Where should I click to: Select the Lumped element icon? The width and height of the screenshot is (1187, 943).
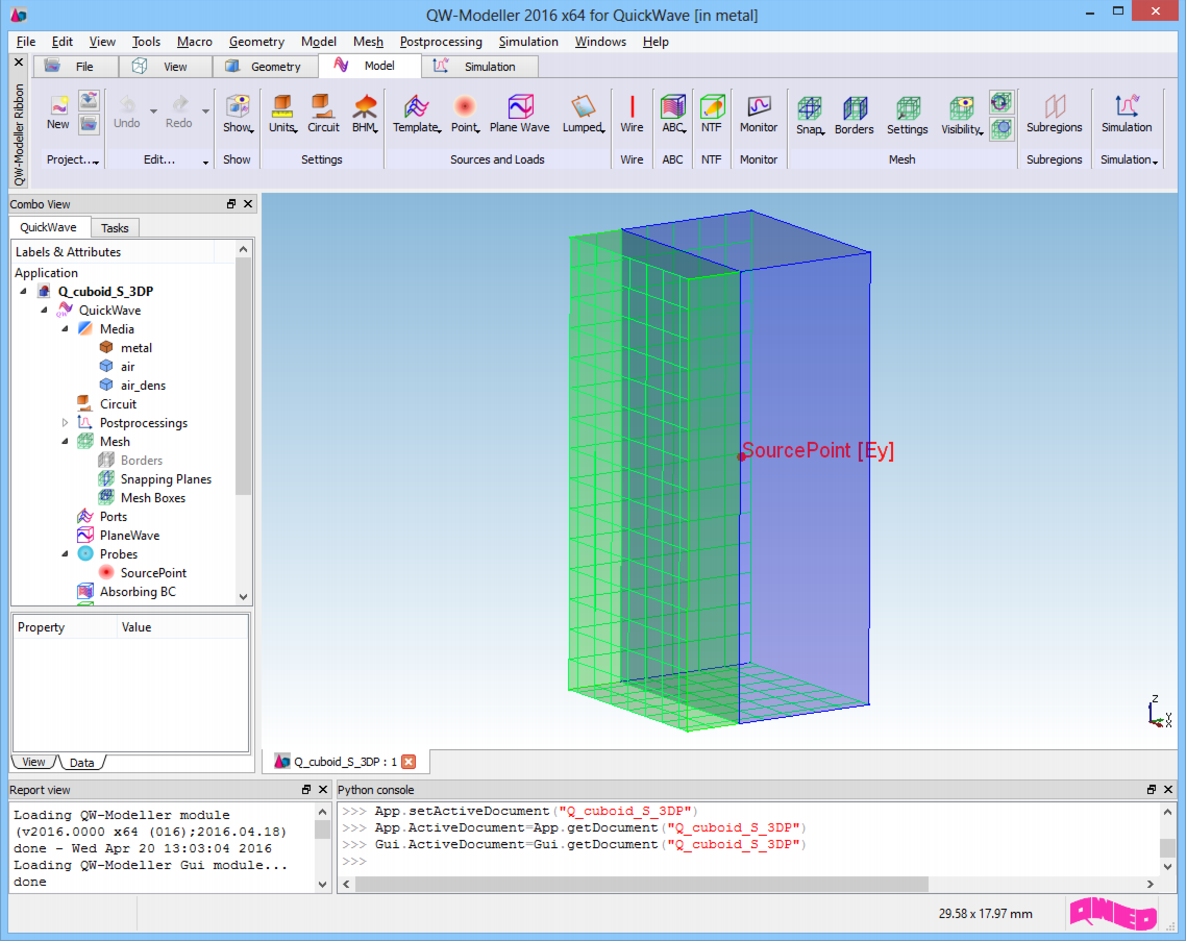tap(583, 114)
